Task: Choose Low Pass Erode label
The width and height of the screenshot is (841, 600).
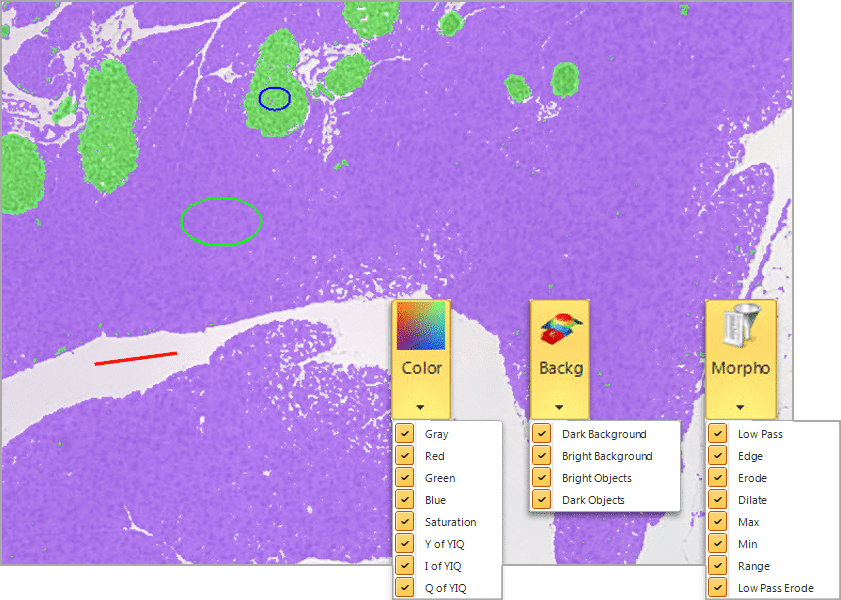Action: pyautogui.click(x=776, y=588)
